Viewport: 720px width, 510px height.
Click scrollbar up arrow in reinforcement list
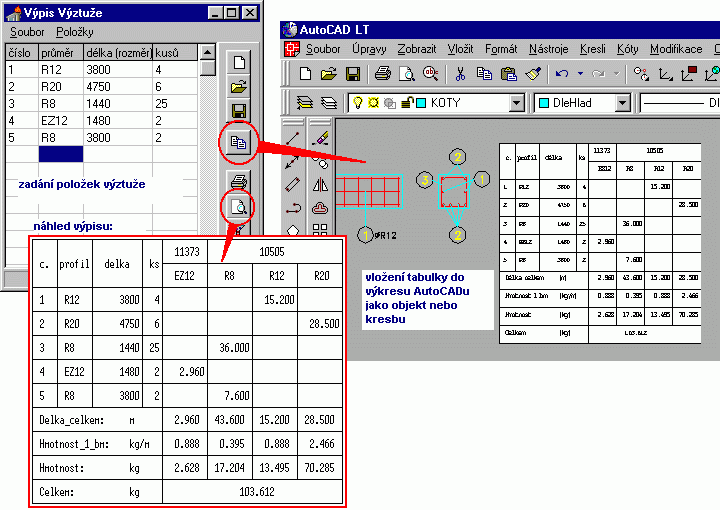[208, 52]
